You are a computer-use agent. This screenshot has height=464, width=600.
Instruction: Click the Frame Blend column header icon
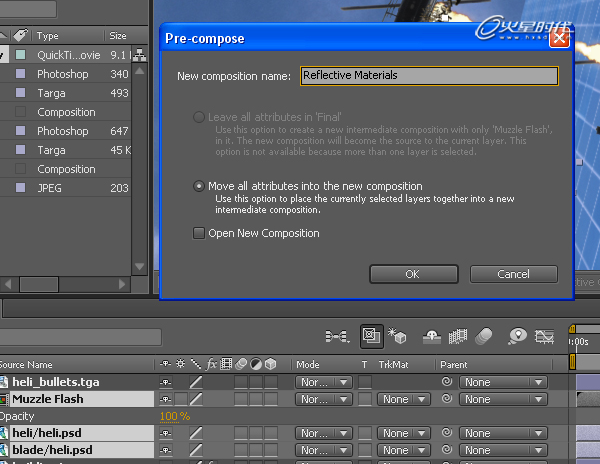coord(226,364)
